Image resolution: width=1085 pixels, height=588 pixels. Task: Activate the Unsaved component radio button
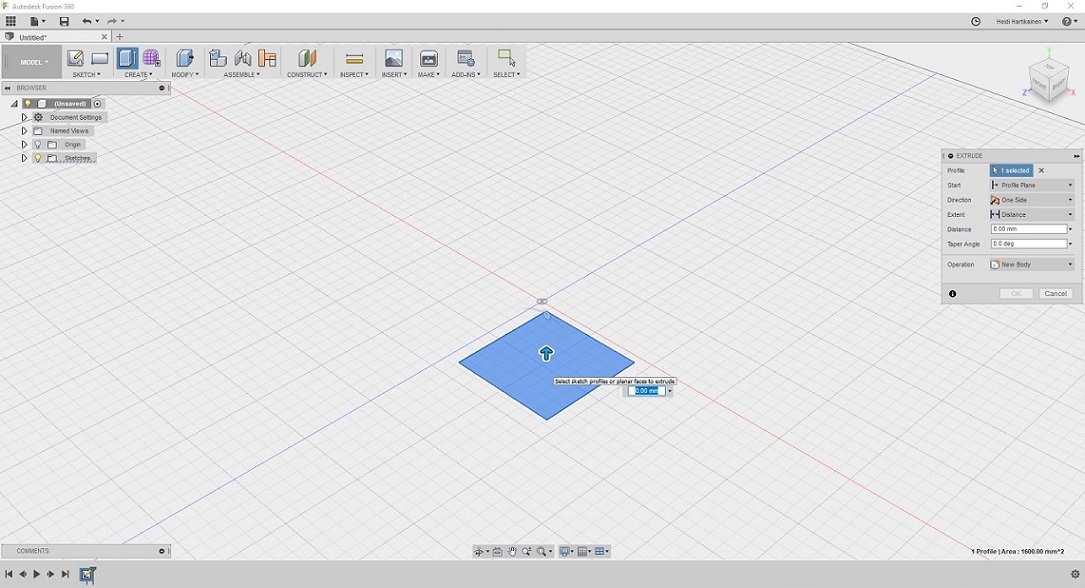click(98, 104)
